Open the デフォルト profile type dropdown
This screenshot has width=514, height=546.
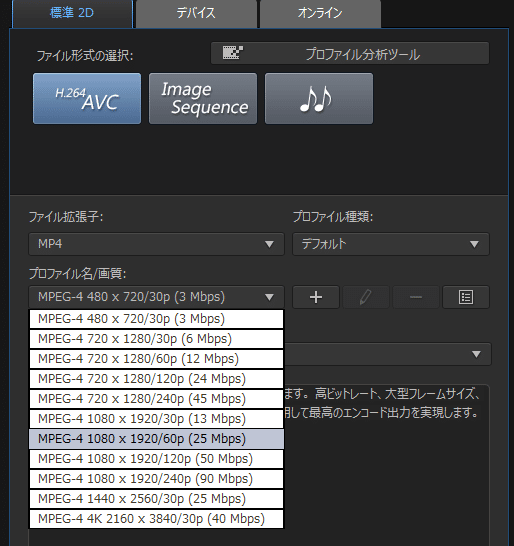391,244
